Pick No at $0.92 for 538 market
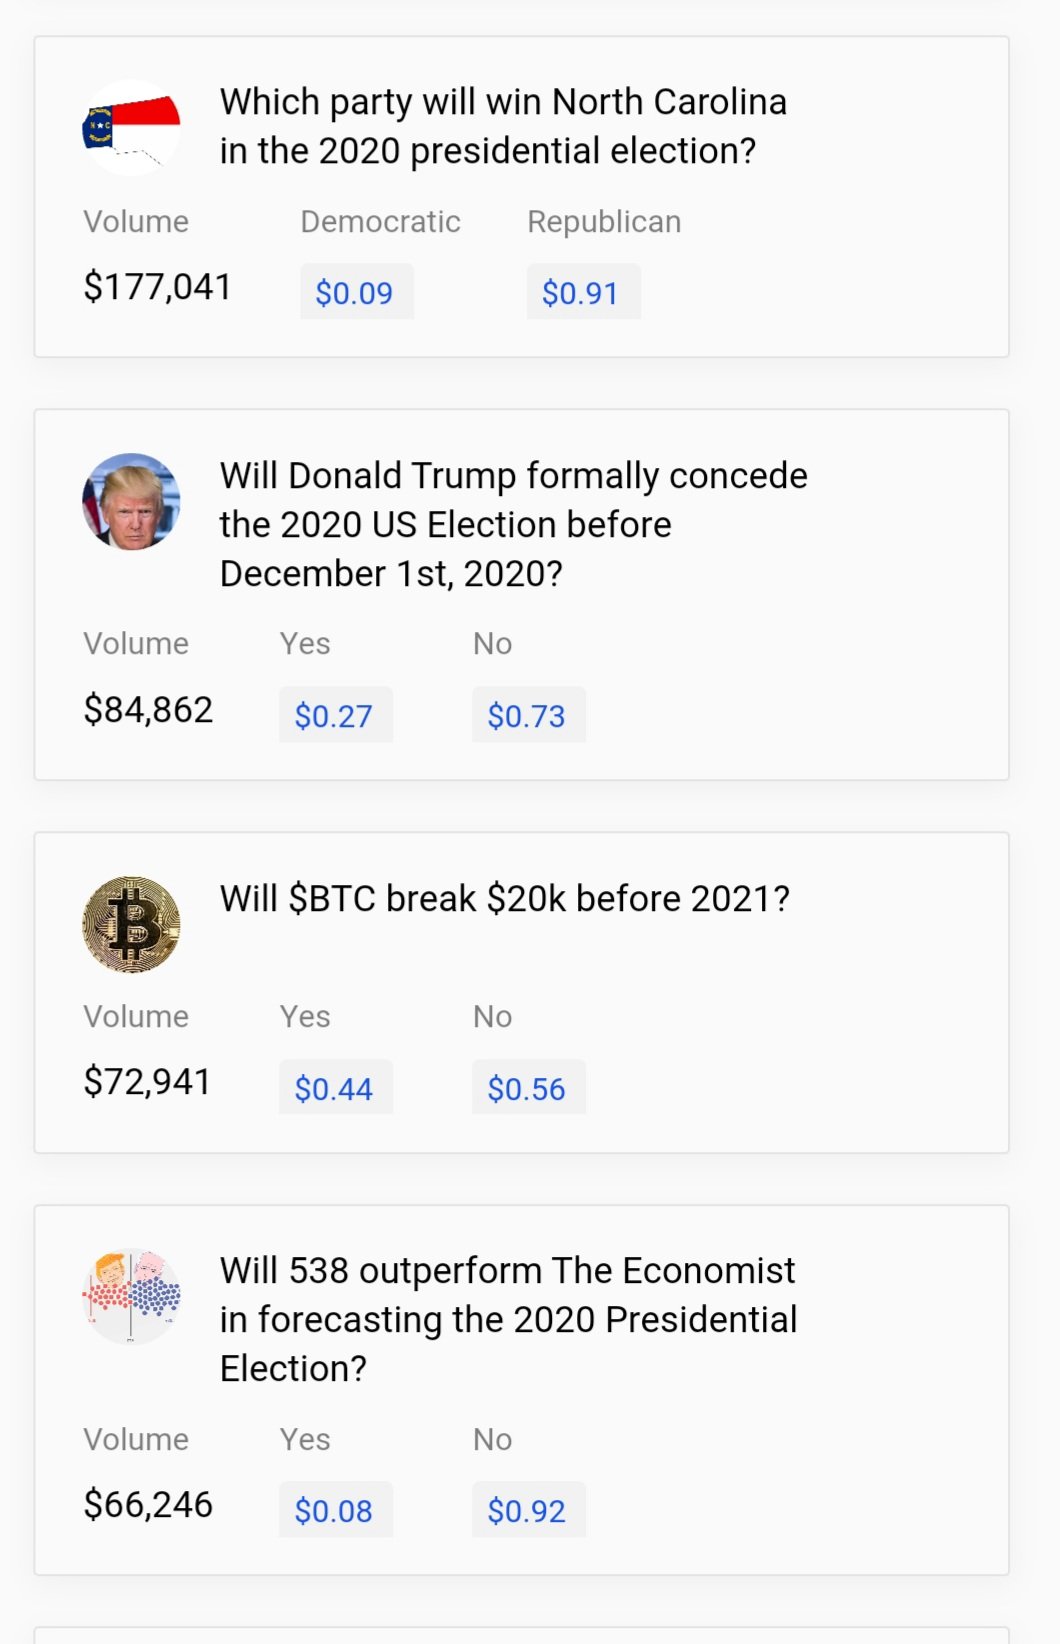 528,1510
